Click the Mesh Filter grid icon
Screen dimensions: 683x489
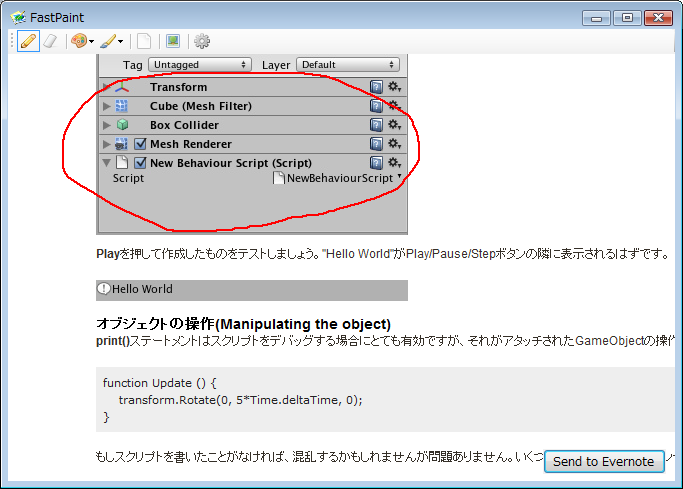(x=122, y=106)
